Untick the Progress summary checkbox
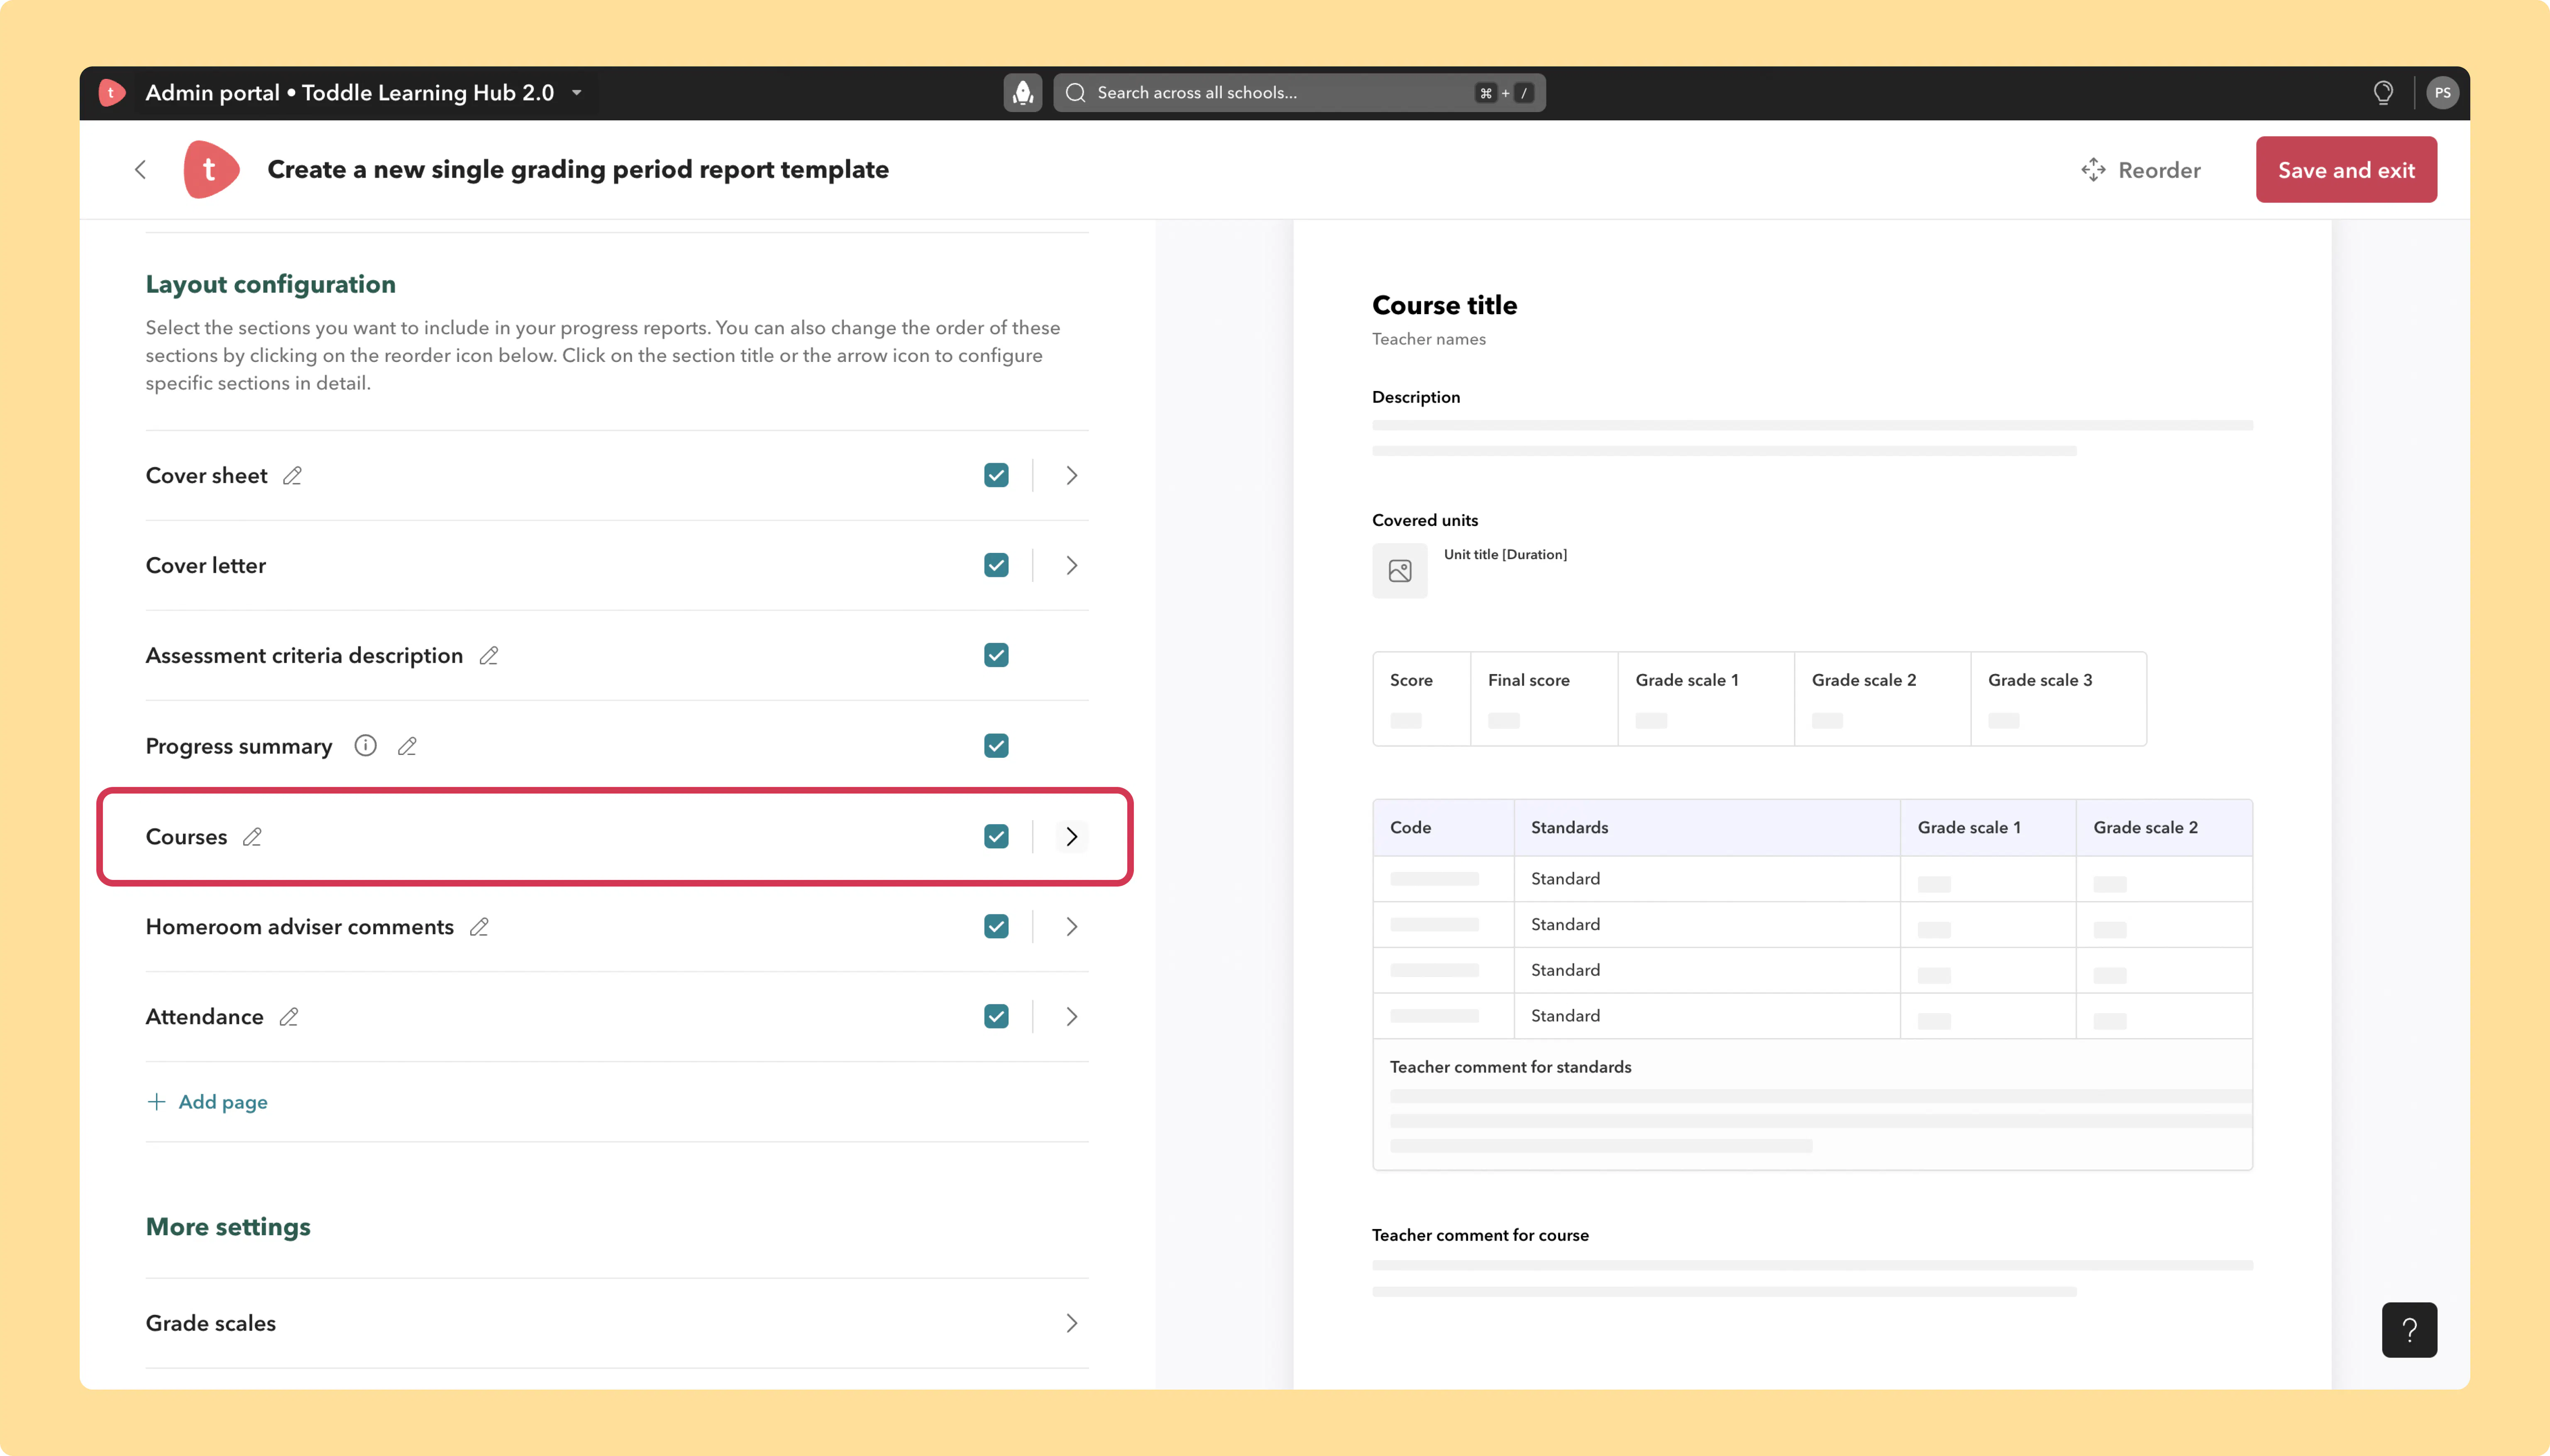The image size is (2550, 1456). [996, 746]
